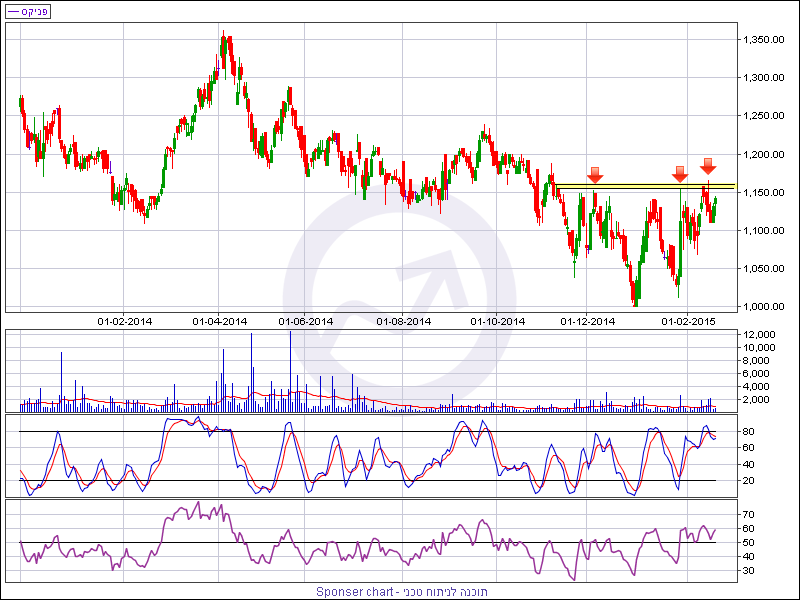Select the 01-02-2014 date label
Viewport: 800px width, 600px height.
[124, 321]
